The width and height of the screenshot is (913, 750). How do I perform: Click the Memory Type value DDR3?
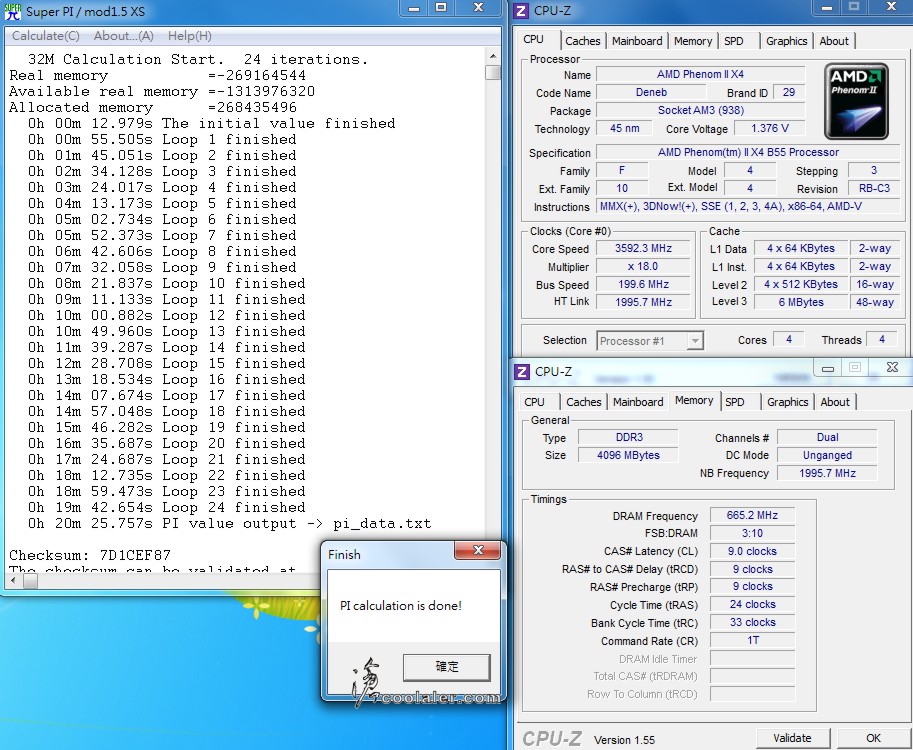628,437
